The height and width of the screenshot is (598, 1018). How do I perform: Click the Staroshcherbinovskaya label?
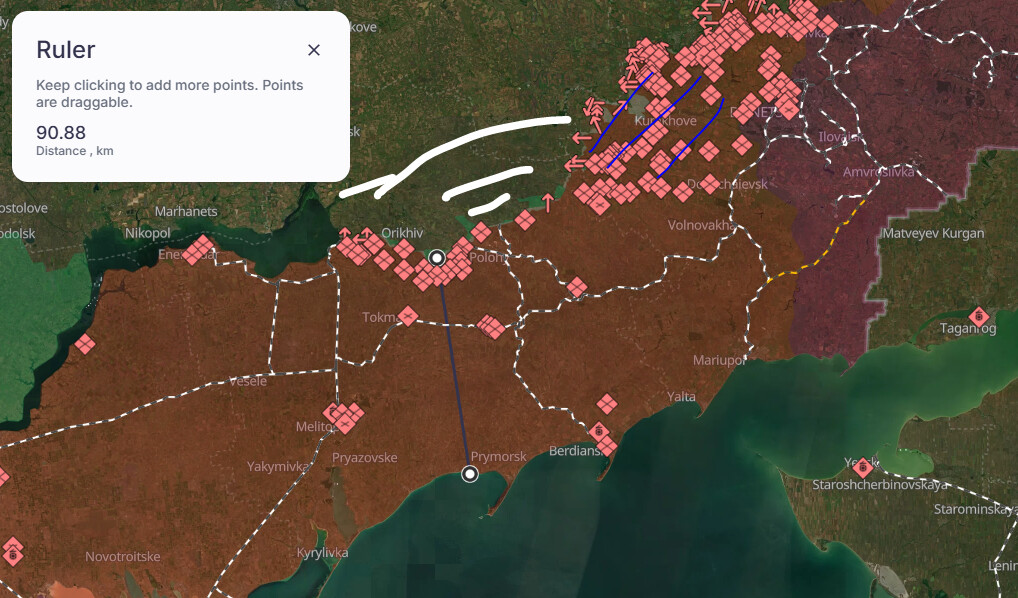(880, 485)
